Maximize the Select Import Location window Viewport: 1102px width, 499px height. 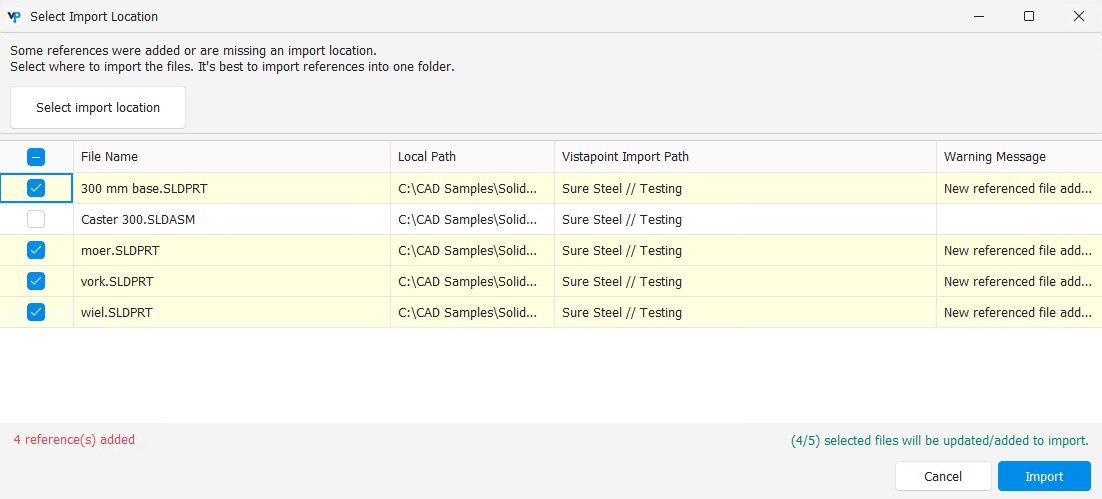(x=1028, y=16)
